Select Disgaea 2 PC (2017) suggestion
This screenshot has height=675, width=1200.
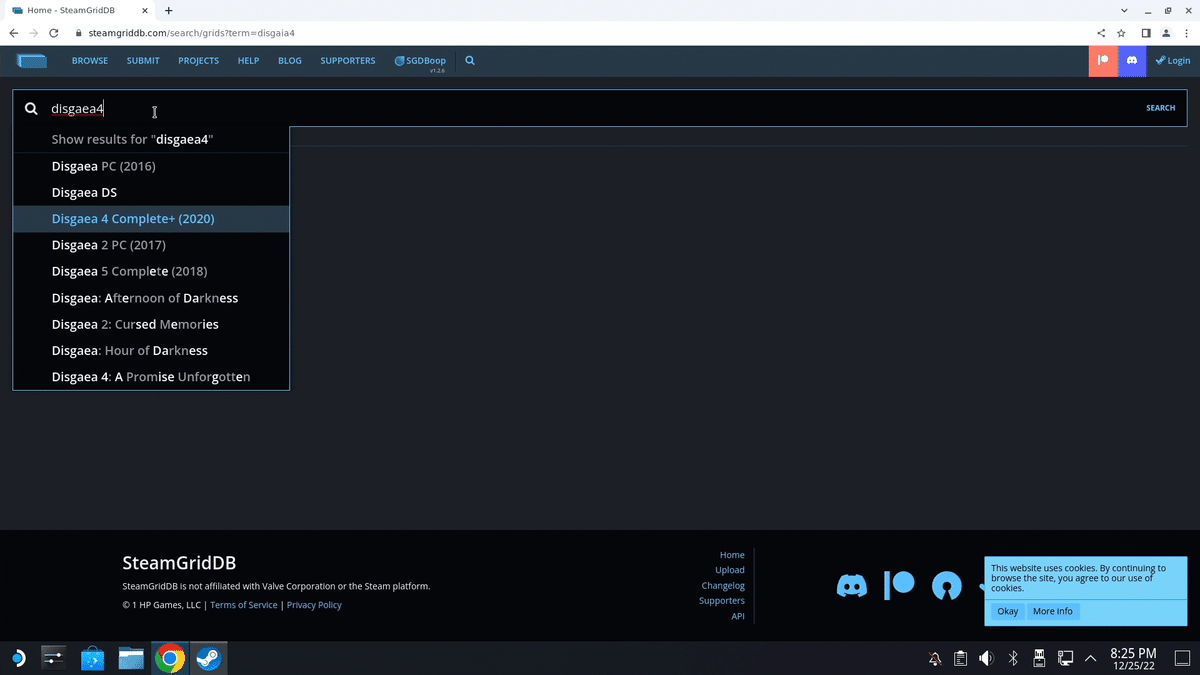[x=151, y=245]
